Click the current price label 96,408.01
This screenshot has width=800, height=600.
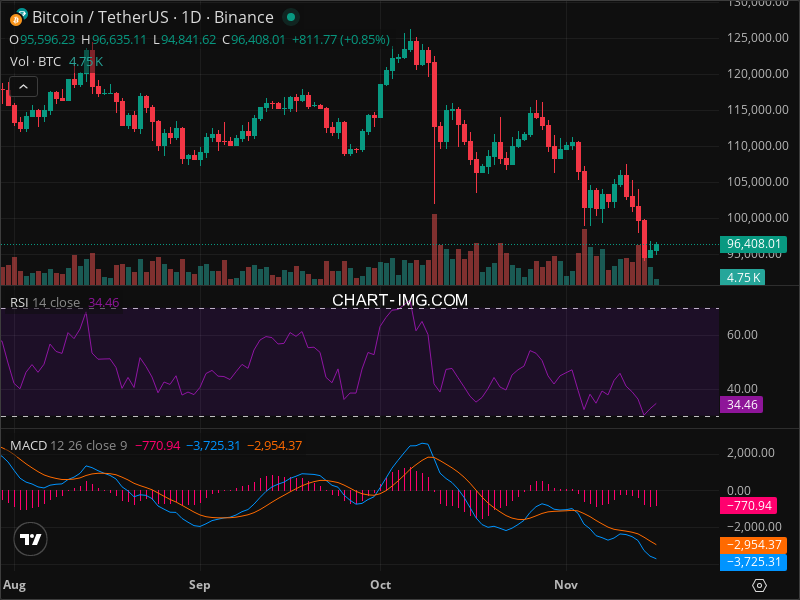click(752, 244)
